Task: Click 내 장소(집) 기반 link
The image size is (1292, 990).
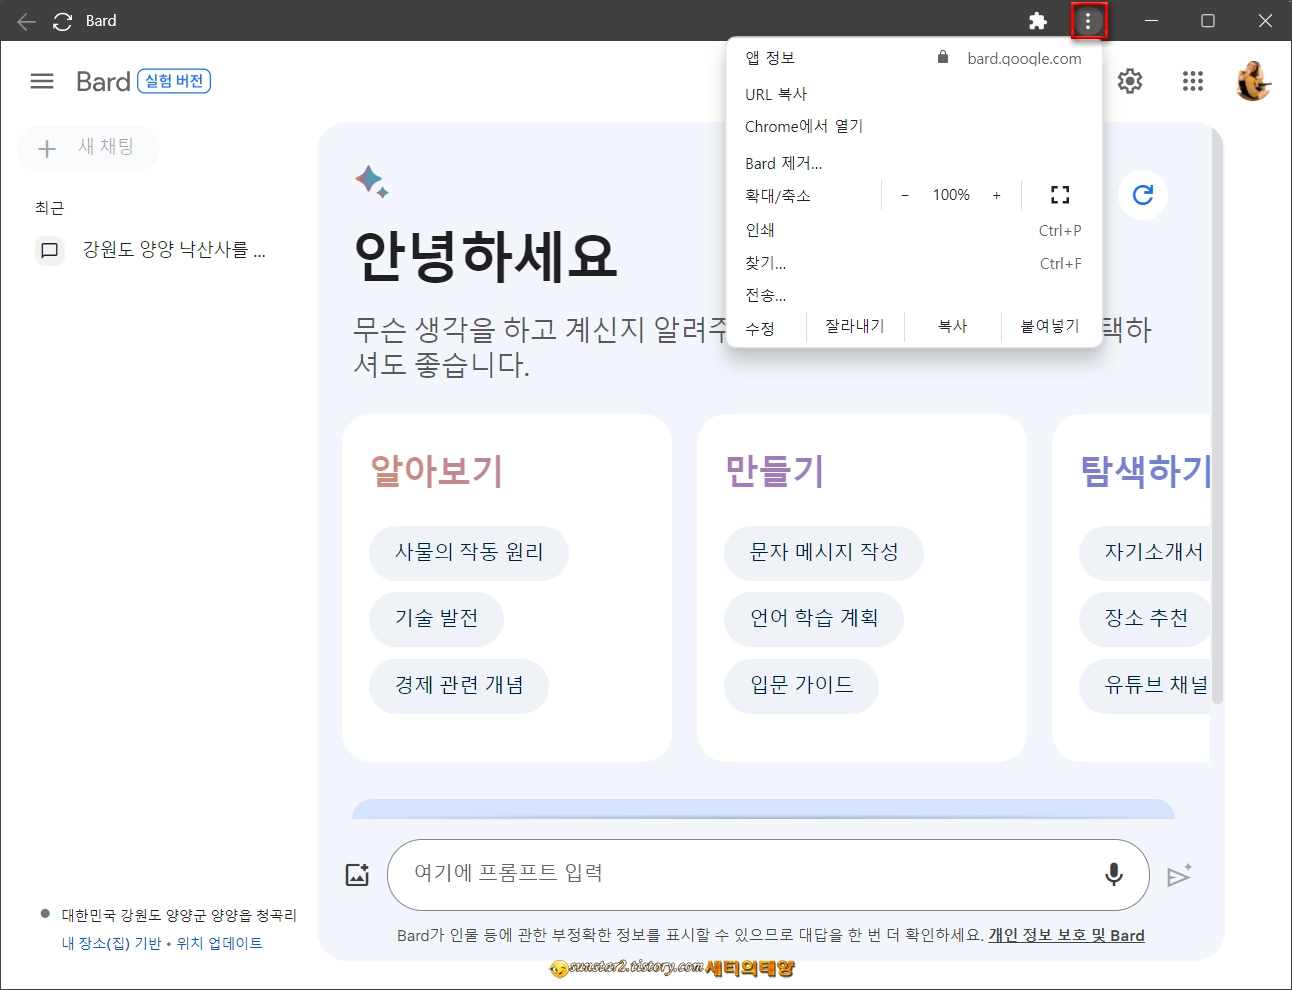Action: point(111,943)
